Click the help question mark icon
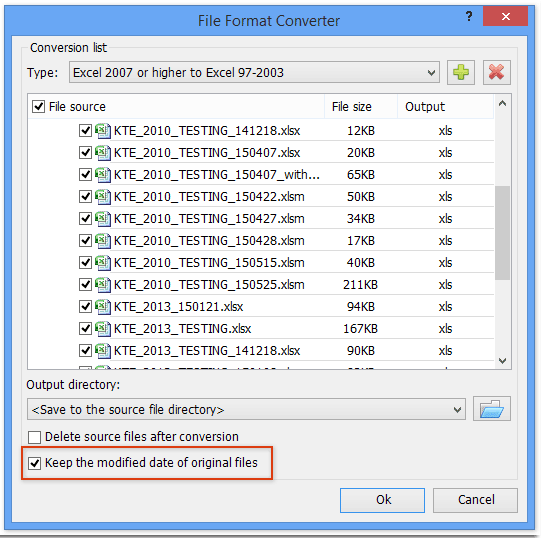 pos(469,16)
